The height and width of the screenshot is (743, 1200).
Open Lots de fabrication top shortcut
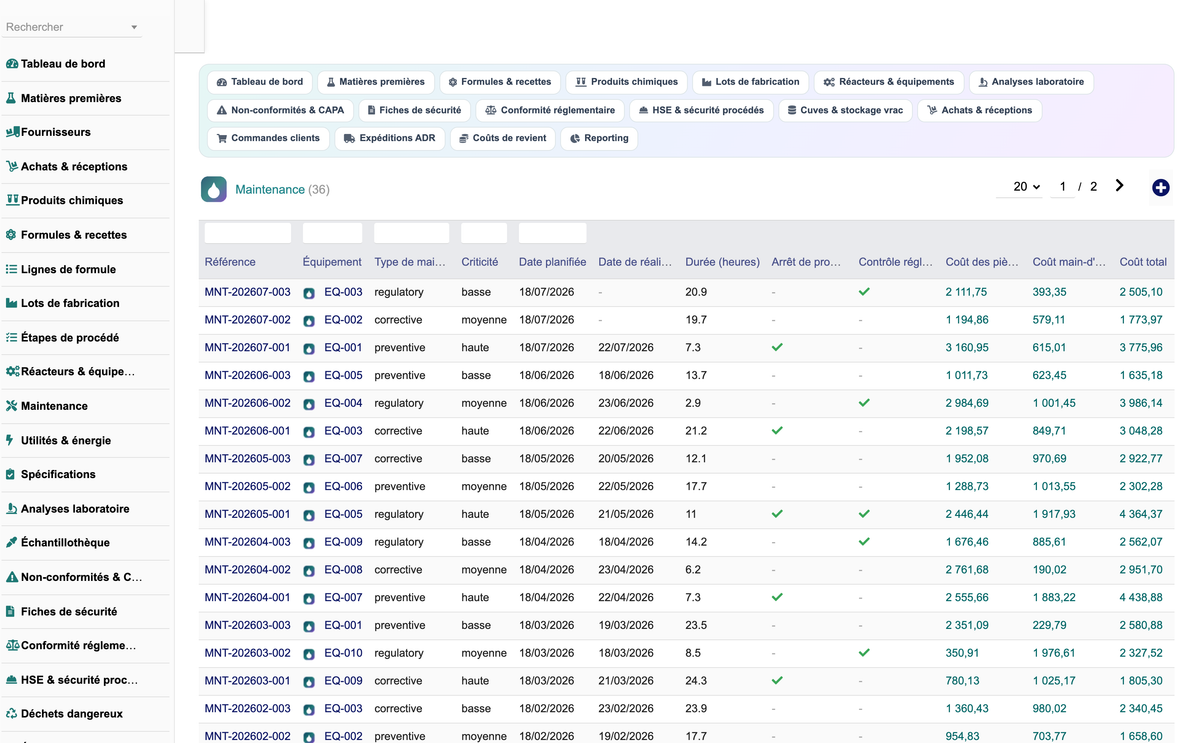(x=750, y=82)
